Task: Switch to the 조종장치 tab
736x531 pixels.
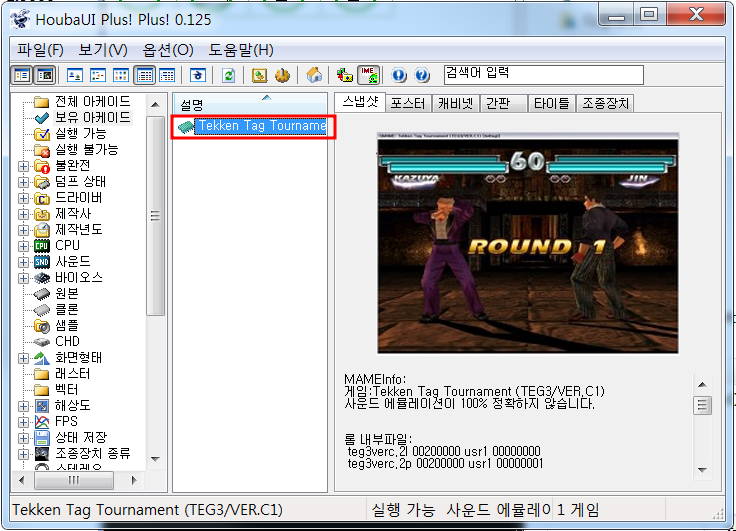Action: [x=606, y=103]
